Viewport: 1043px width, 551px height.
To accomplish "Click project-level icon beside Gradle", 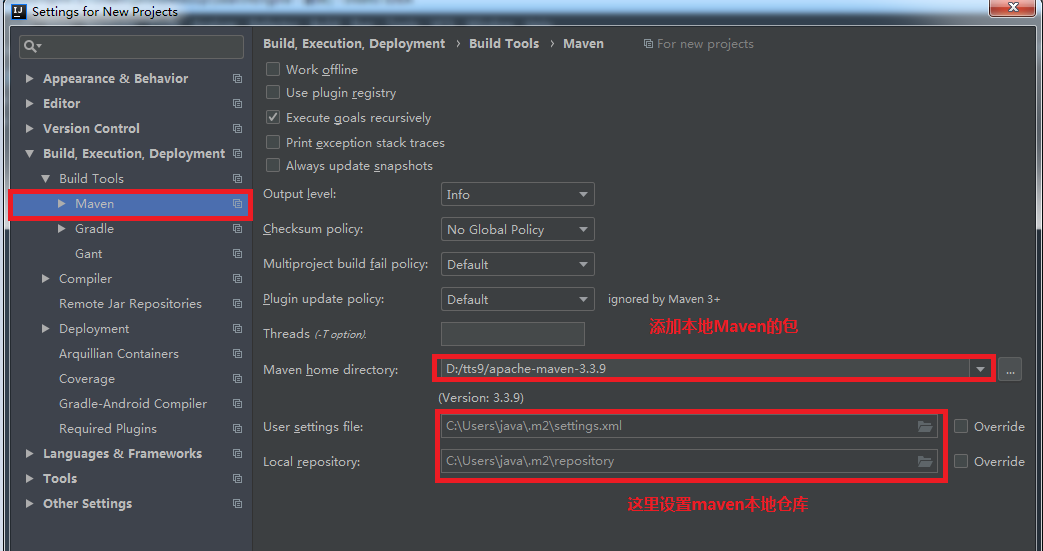I will click(237, 229).
